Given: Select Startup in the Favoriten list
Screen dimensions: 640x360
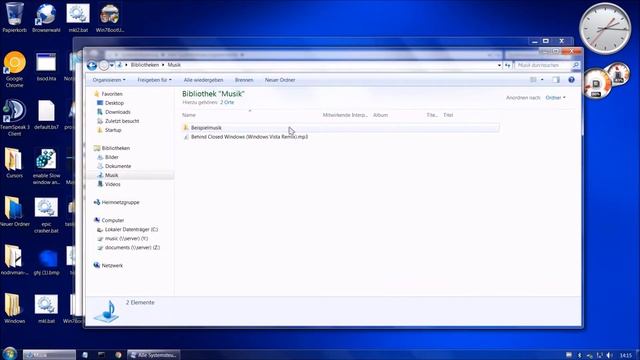Looking at the screenshot, I should [113, 130].
